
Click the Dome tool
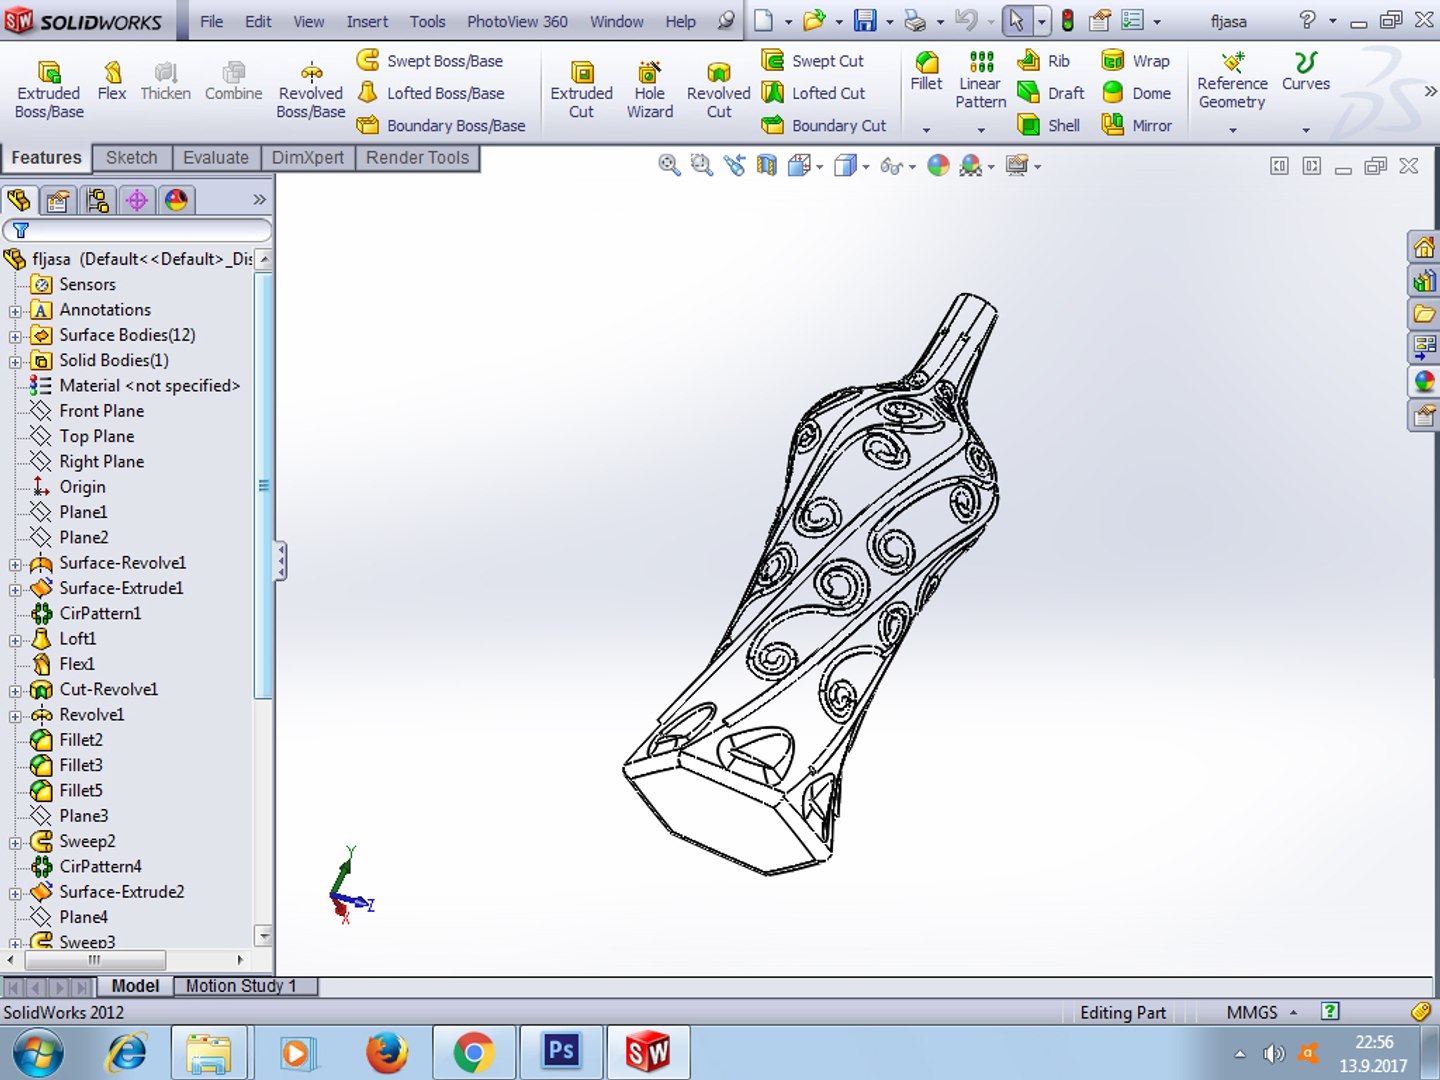click(1137, 93)
